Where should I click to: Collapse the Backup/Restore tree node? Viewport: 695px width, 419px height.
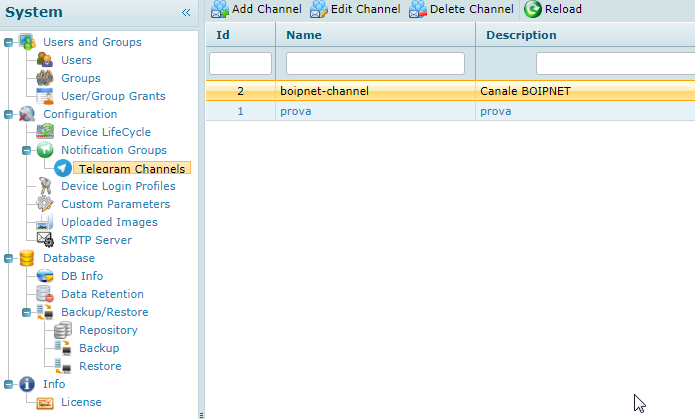27,313
